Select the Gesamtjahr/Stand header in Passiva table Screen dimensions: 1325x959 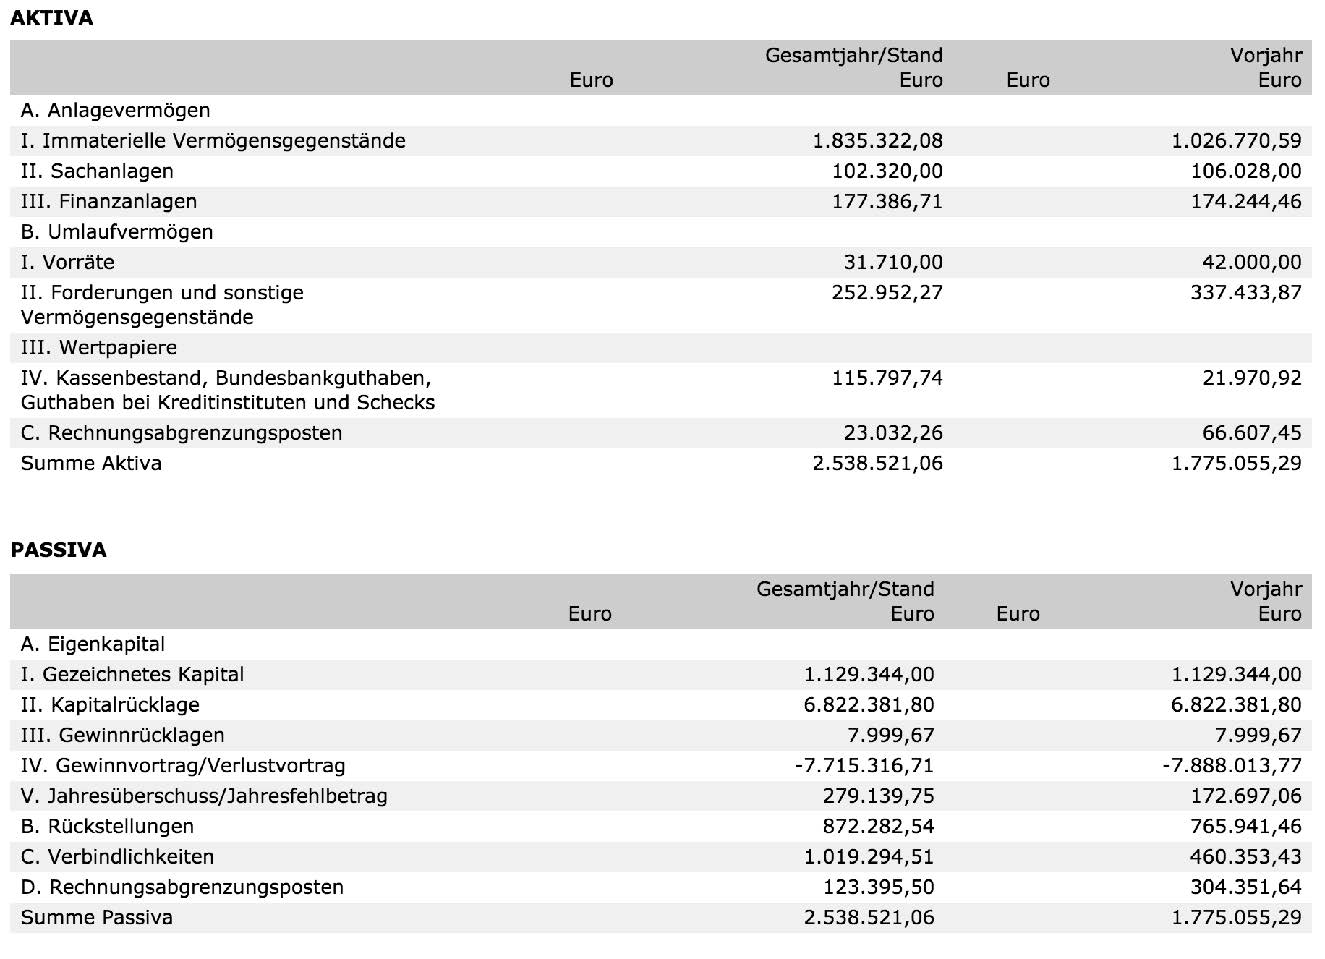845,589
